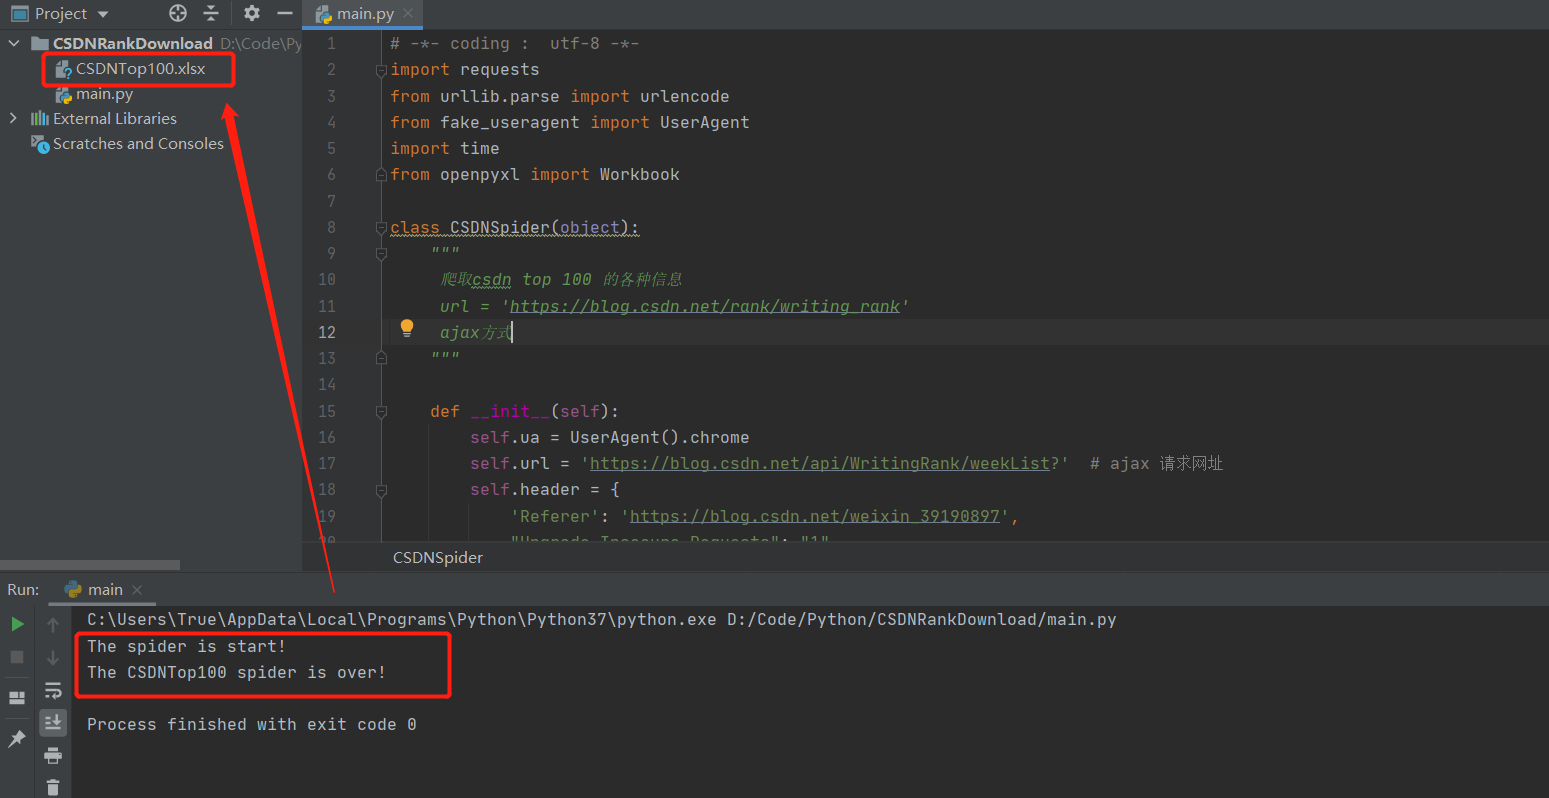
Task: Click 'UserAgent().chrome' on line 16
Action: point(659,437)
